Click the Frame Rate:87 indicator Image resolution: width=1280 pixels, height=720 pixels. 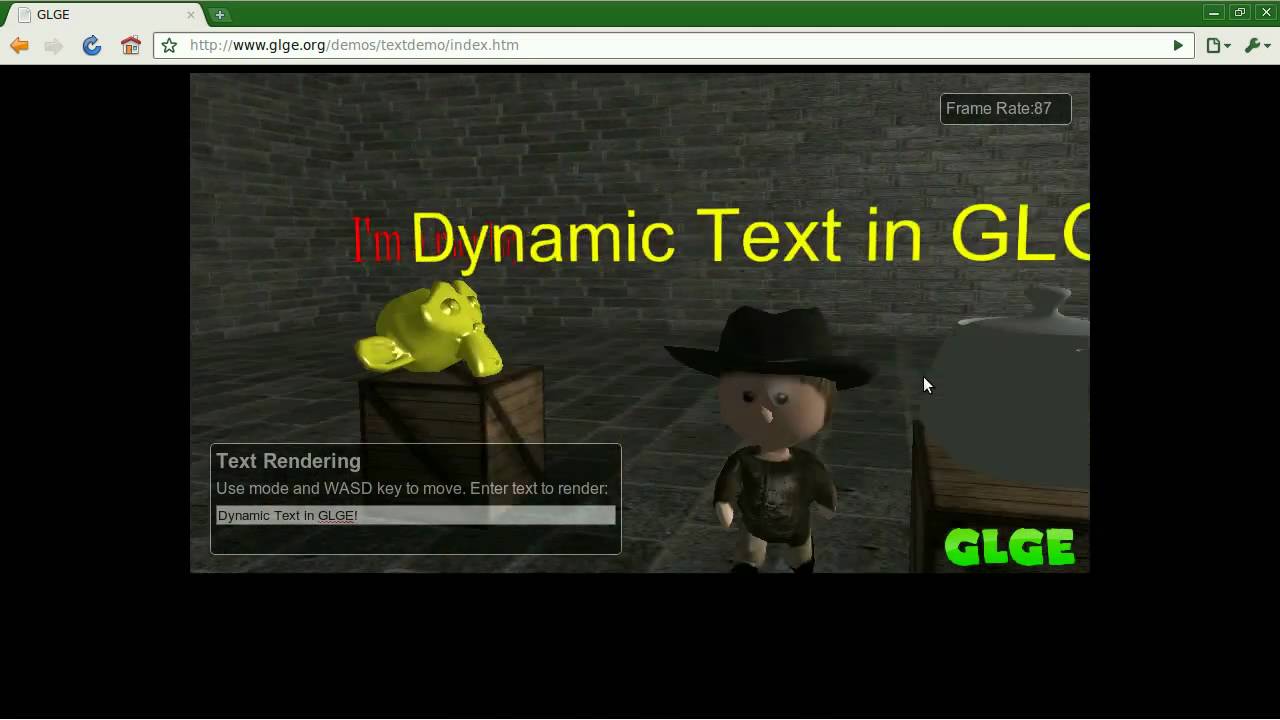pos(1005,108)
